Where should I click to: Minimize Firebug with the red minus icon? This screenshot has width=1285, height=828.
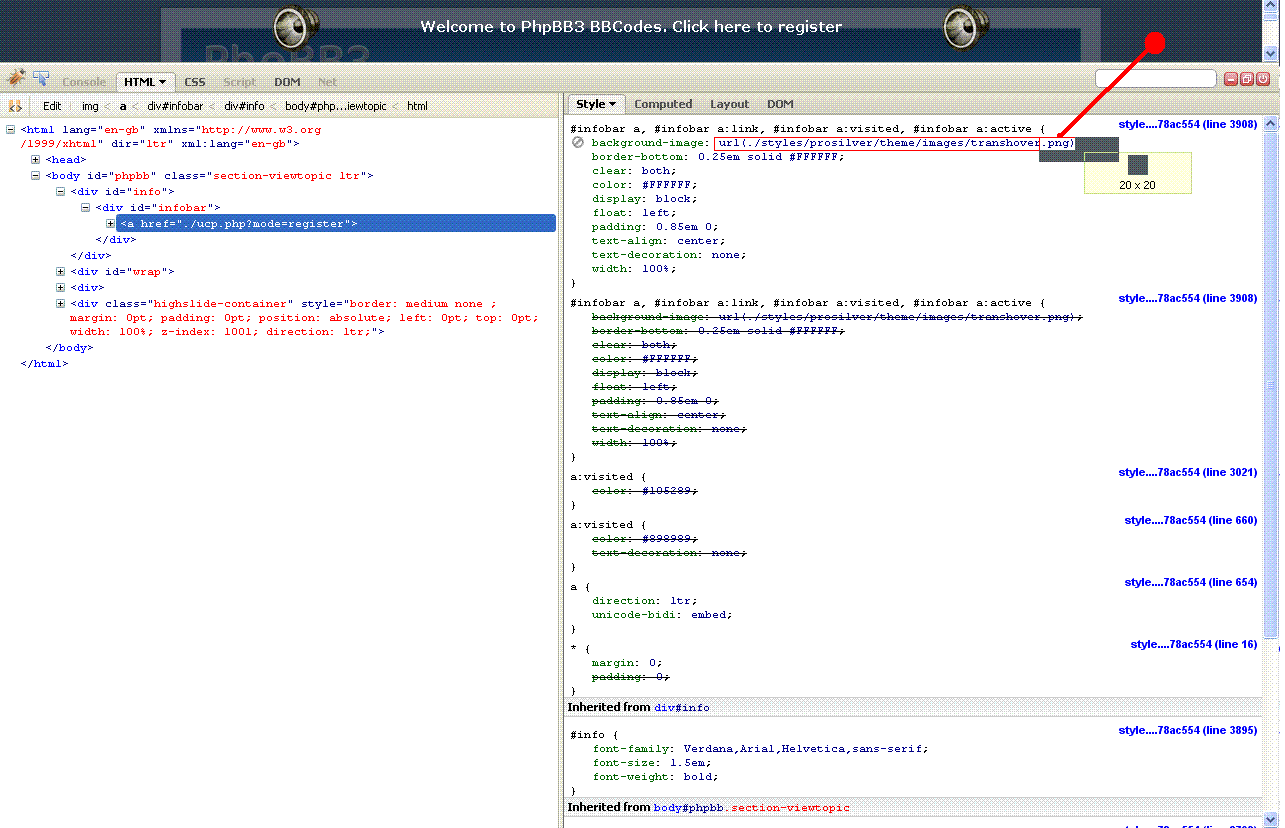click(x=1231, y=79)
